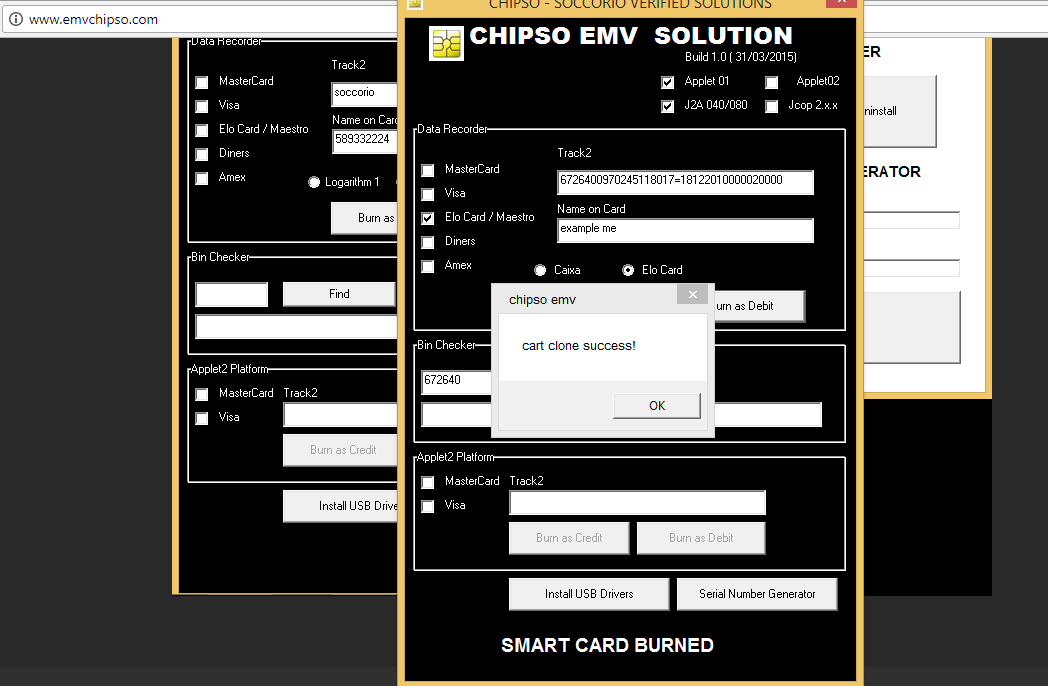Click empty Bin Checker input in back window
Image resolution: width=1048 pixels, height=686 pixels.
(x=231, y=294)
